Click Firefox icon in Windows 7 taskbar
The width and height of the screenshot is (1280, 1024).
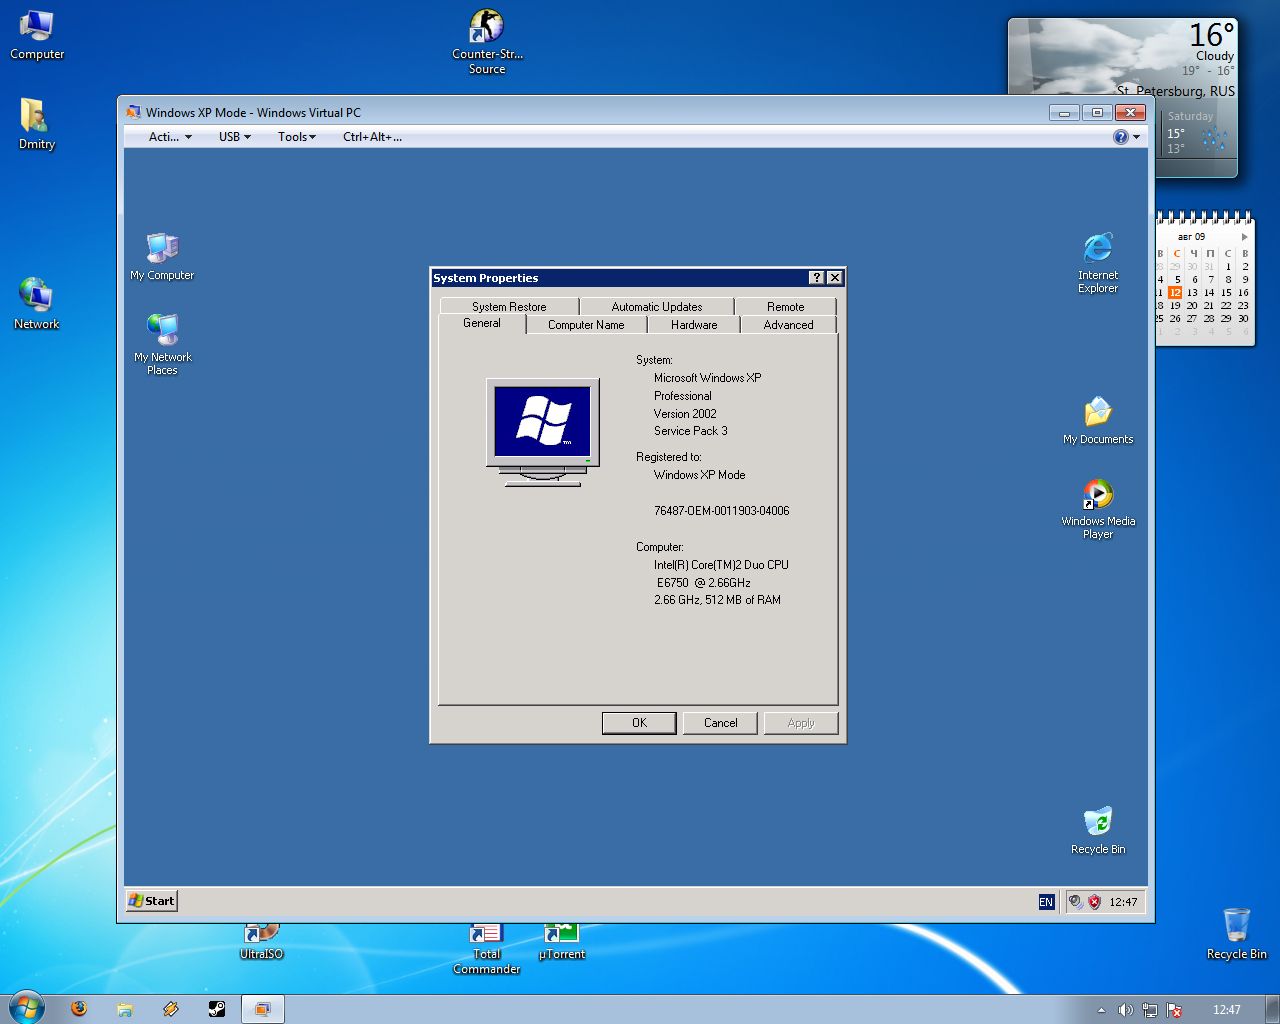pos(79,1009)
